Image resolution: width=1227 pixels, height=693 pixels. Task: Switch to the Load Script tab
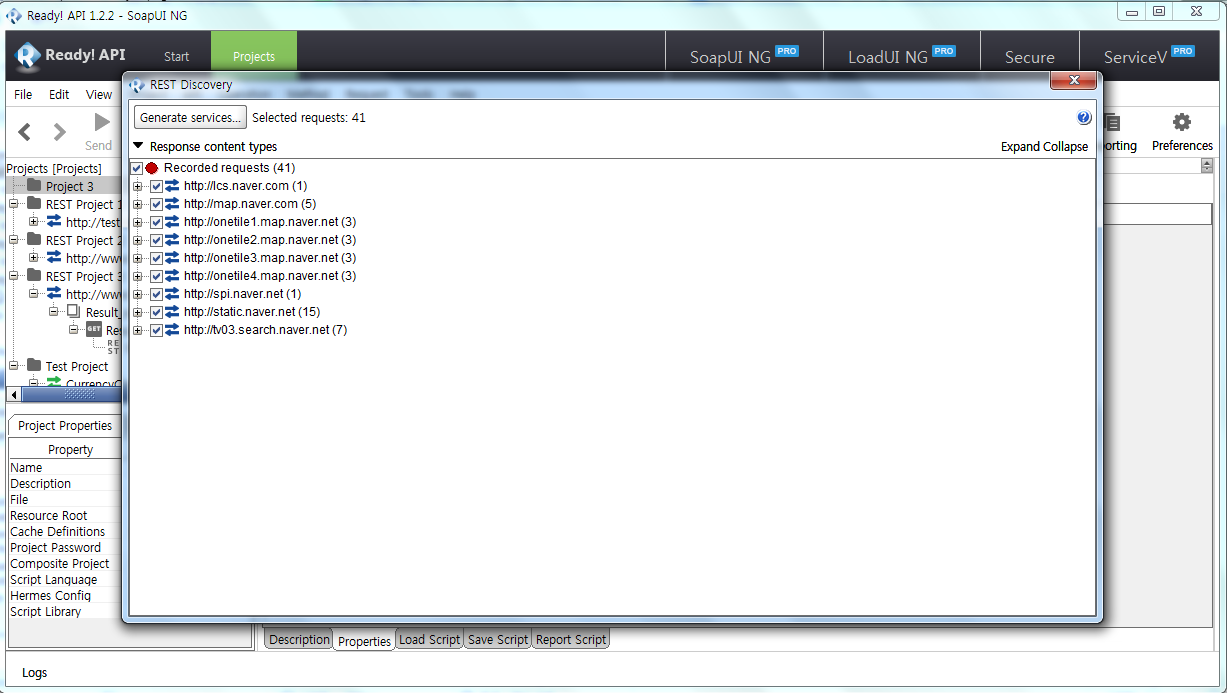coord(429,640)
